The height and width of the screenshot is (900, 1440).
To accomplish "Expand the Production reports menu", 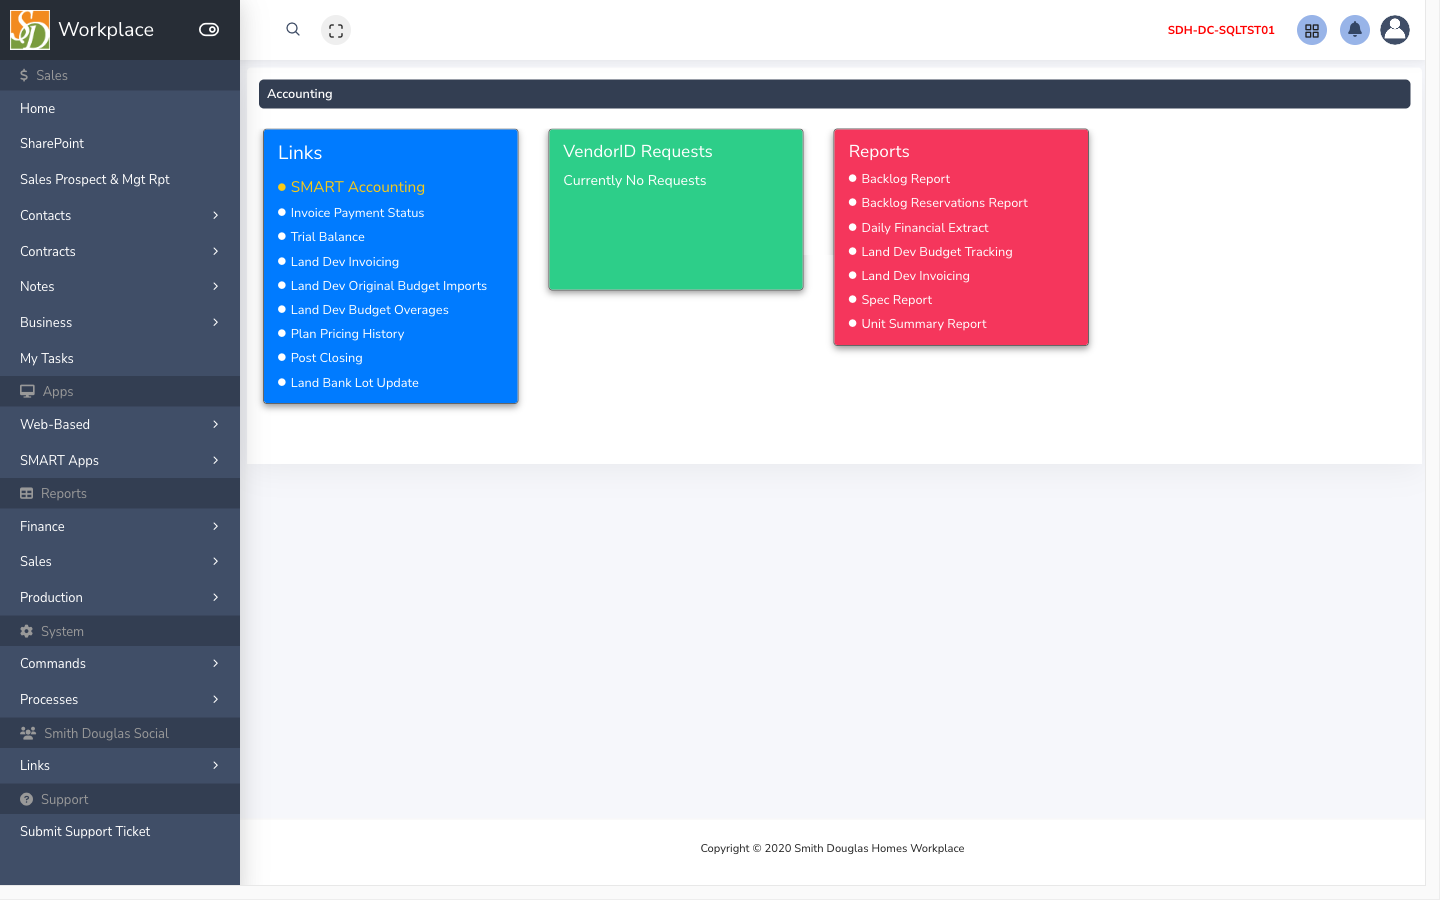I will pyautogui.click(x=120, y=598).
